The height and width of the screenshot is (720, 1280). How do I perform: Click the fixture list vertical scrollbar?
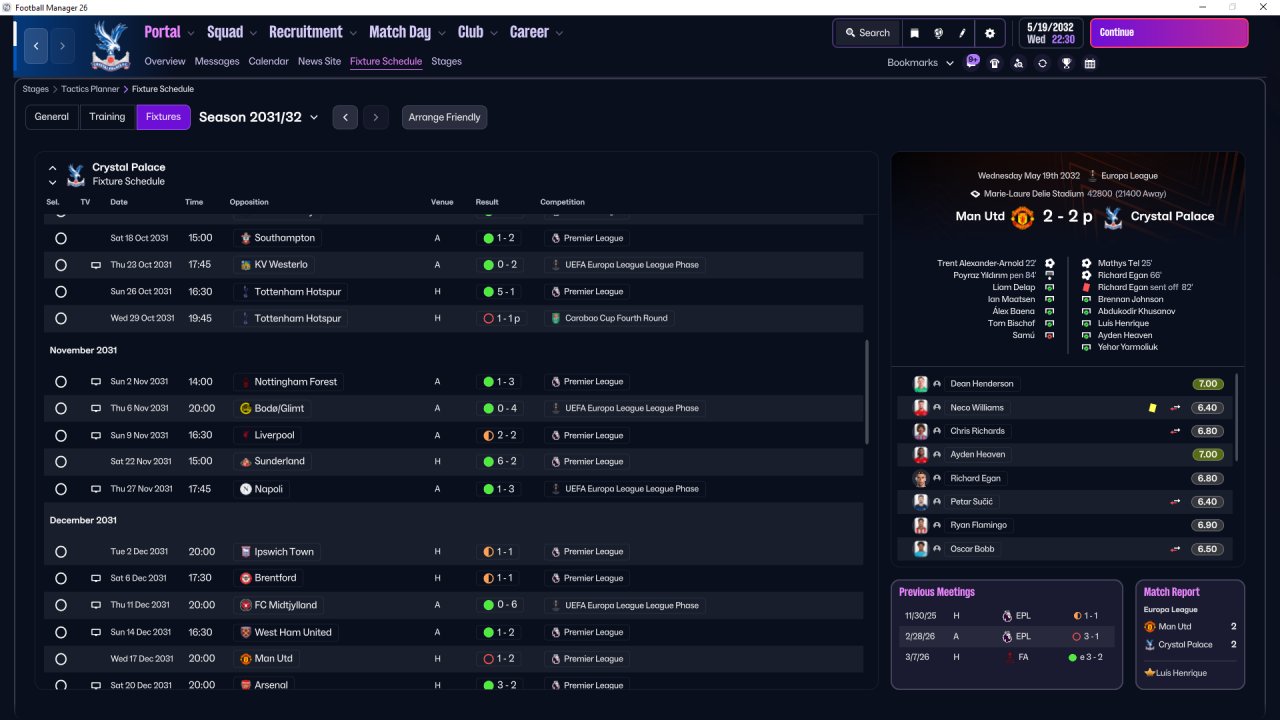point(867,392)
